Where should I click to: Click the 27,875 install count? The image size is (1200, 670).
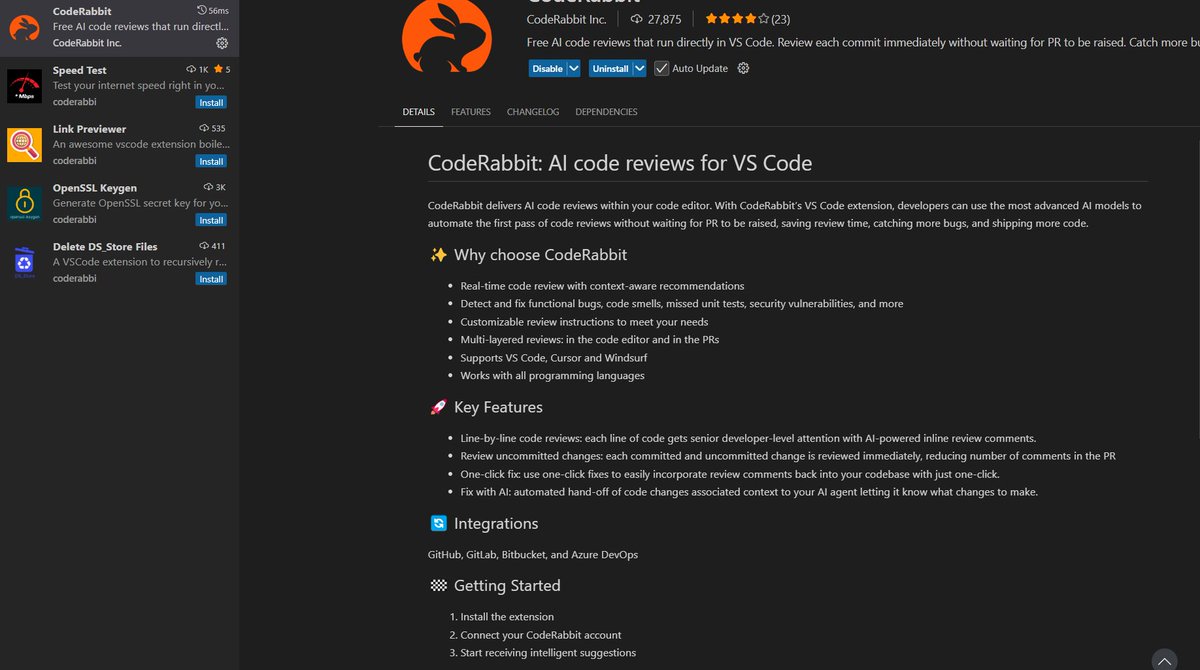point(656,18)
